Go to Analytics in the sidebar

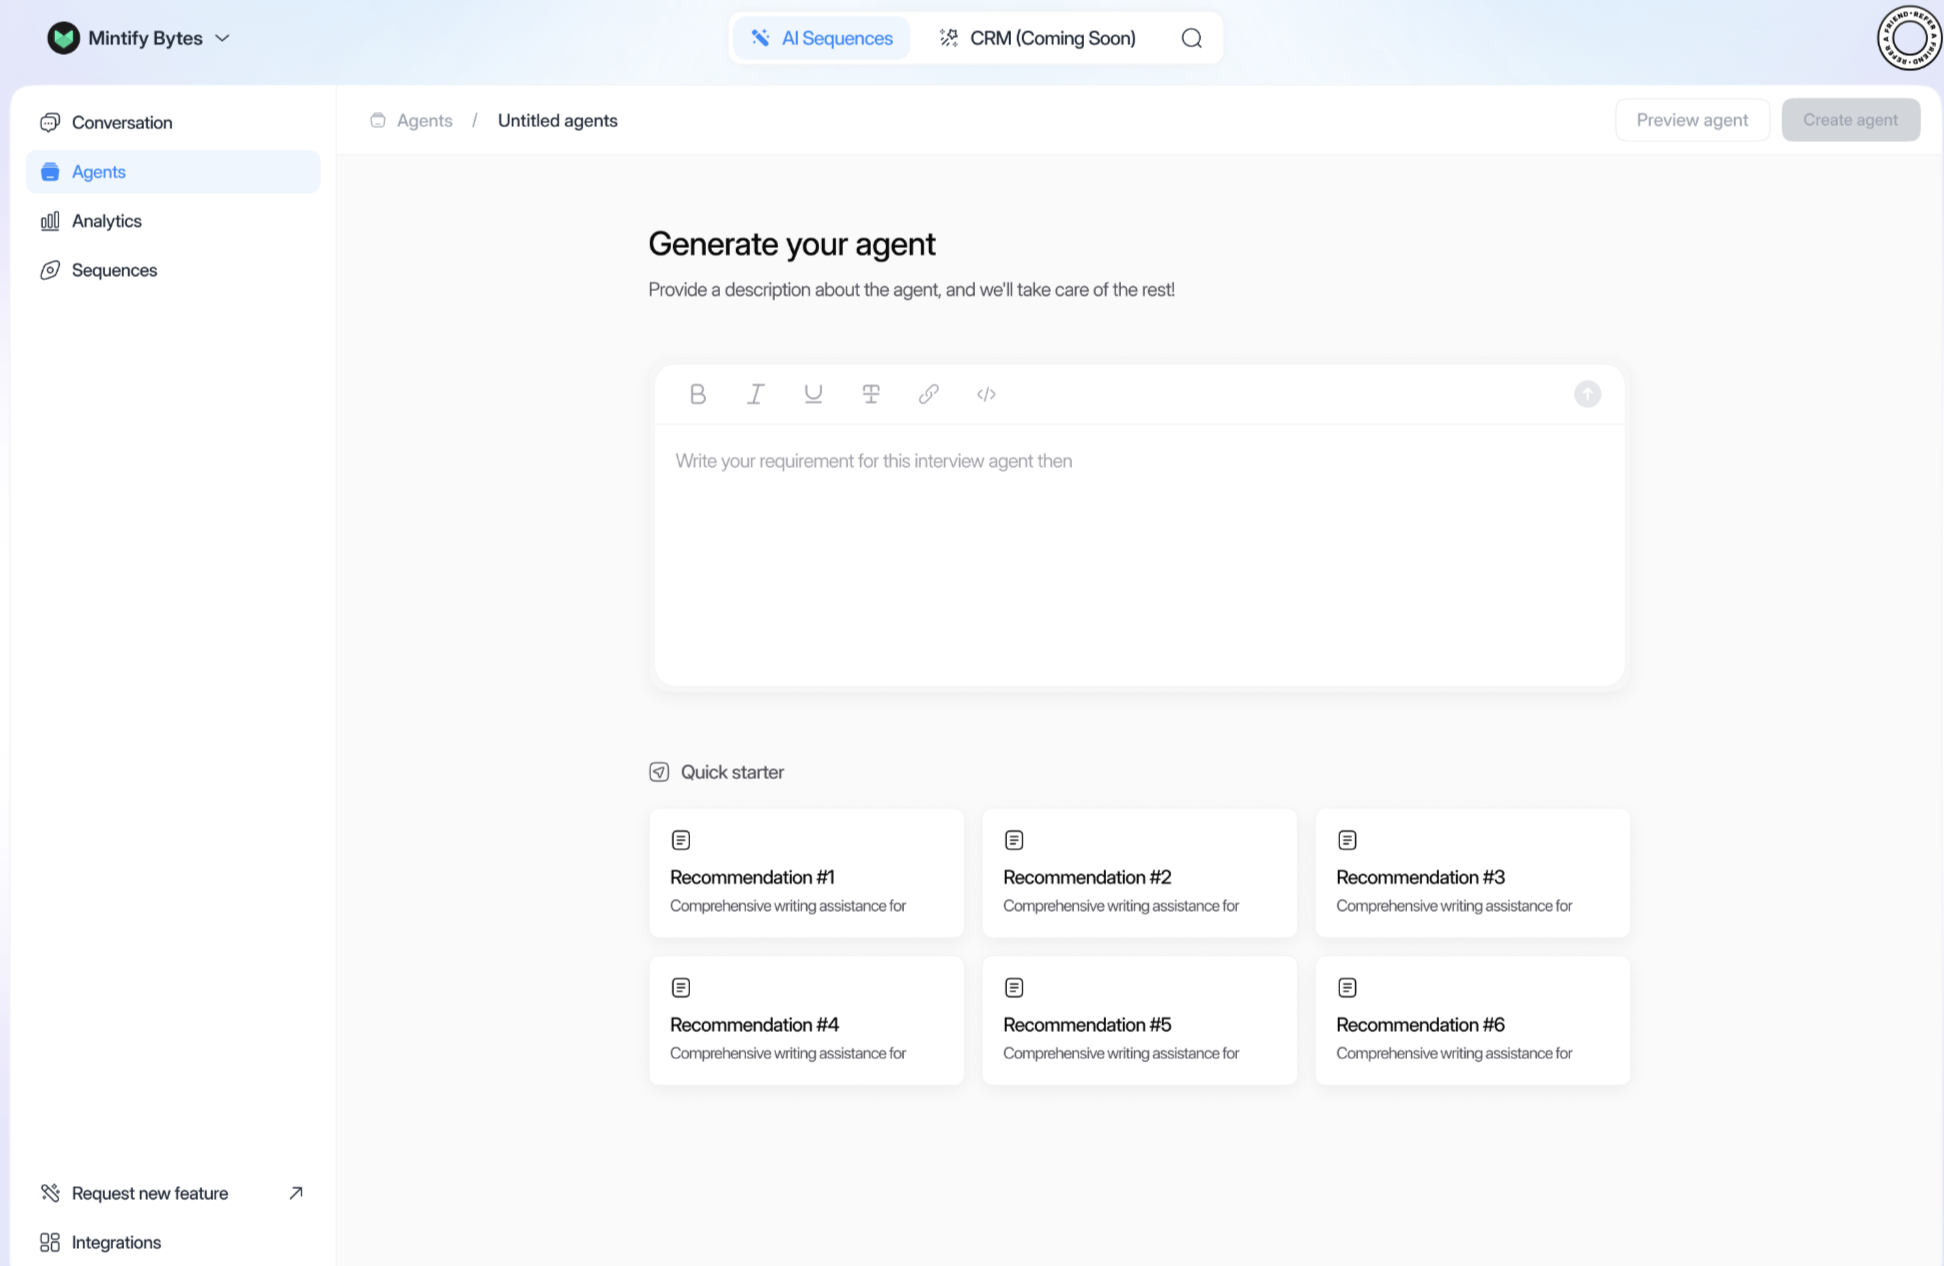click(x=106, y=221)
